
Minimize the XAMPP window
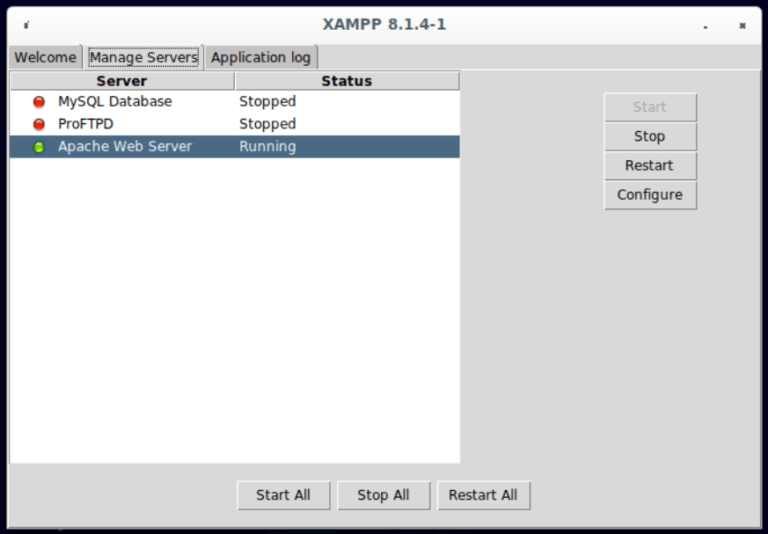click(705, 26)
